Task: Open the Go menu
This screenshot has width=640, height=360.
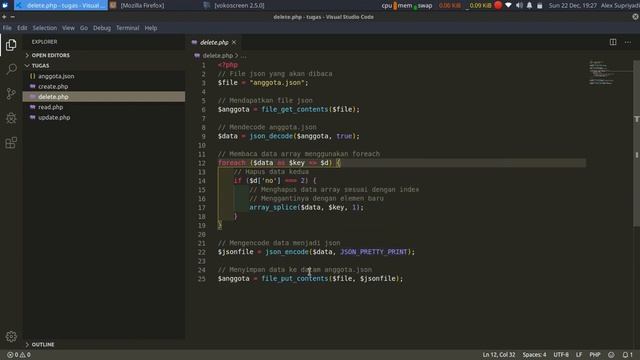Action: (84, 28)
